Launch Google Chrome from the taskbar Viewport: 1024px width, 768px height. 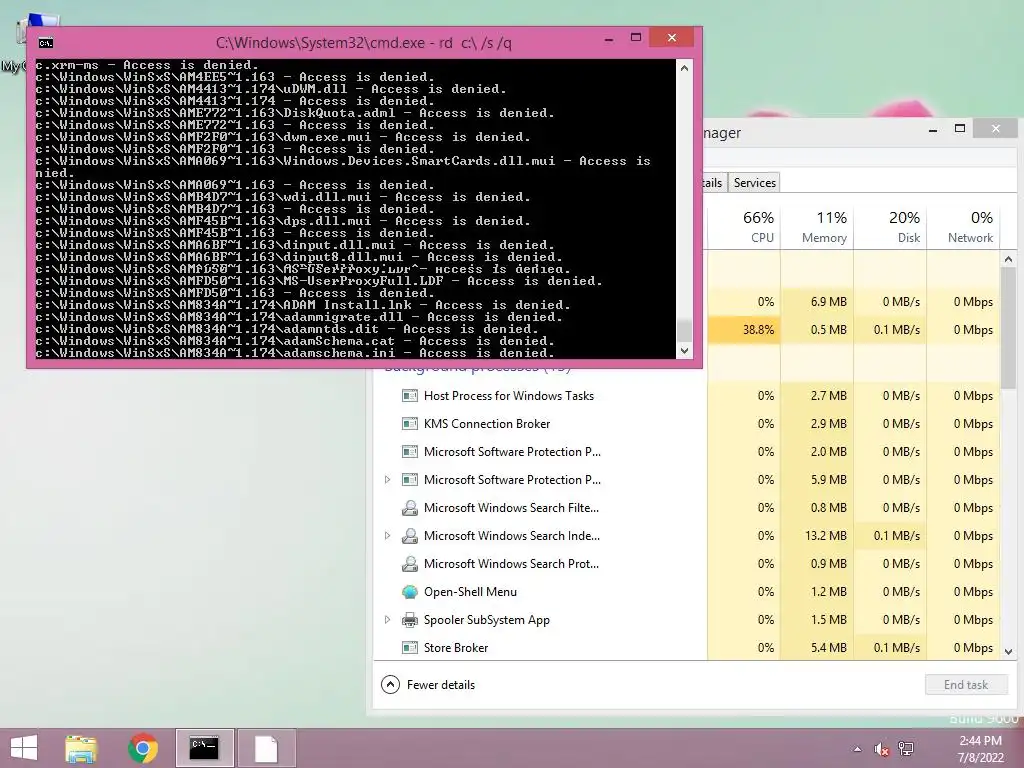click(142, 748)
